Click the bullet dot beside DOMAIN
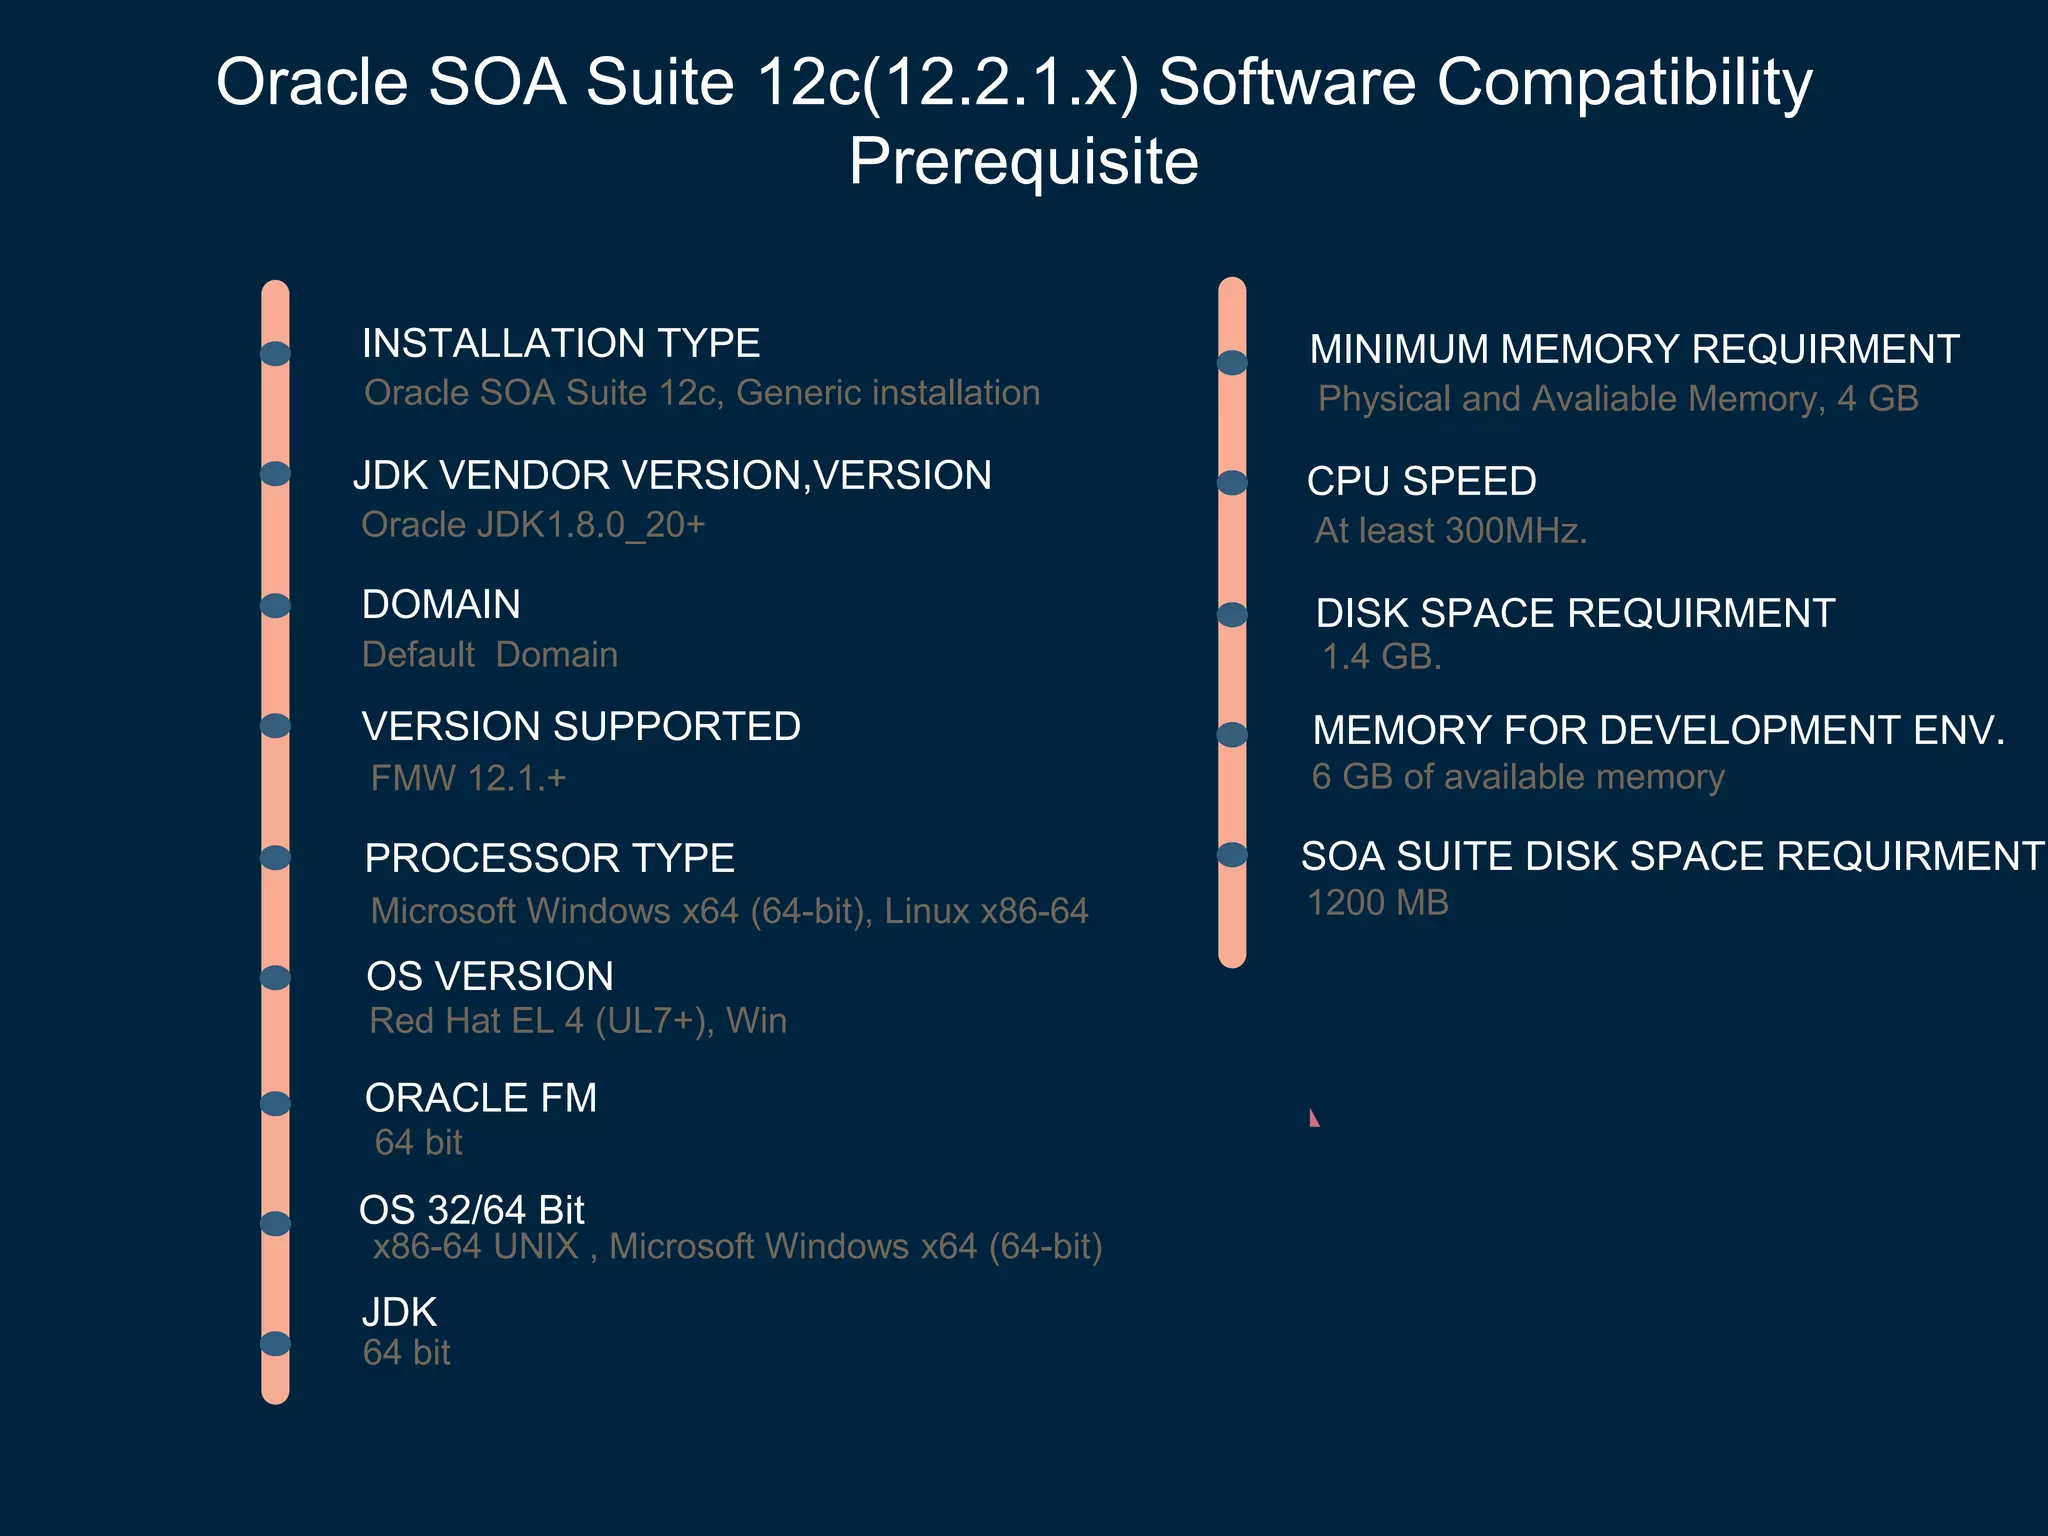Screen dimensions: 2048x1536 click(x=276, y=606)
